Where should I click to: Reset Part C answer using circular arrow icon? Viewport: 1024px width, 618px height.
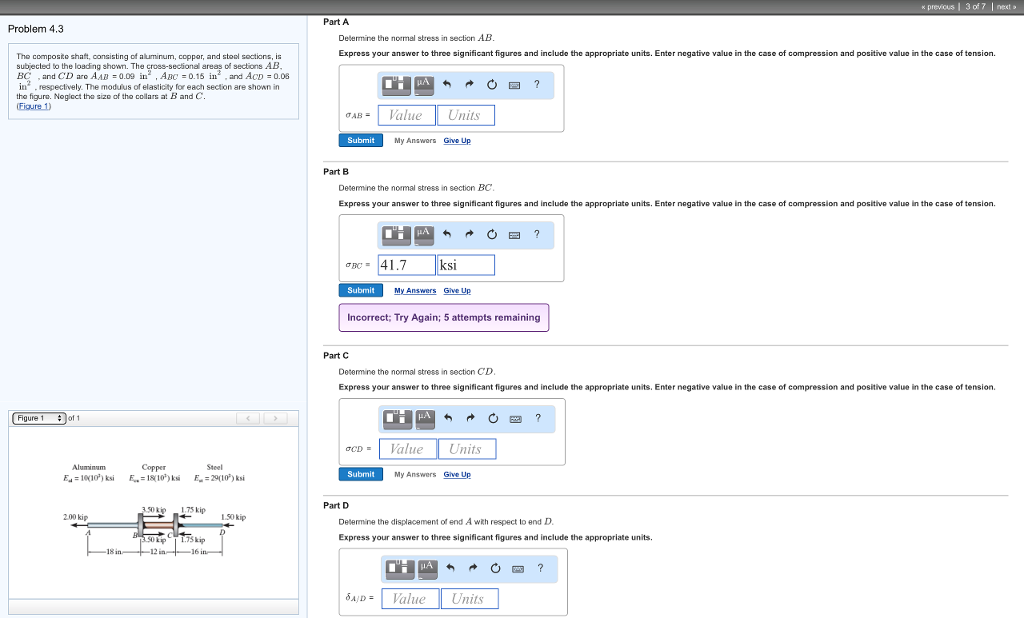(x=491, y=419)
